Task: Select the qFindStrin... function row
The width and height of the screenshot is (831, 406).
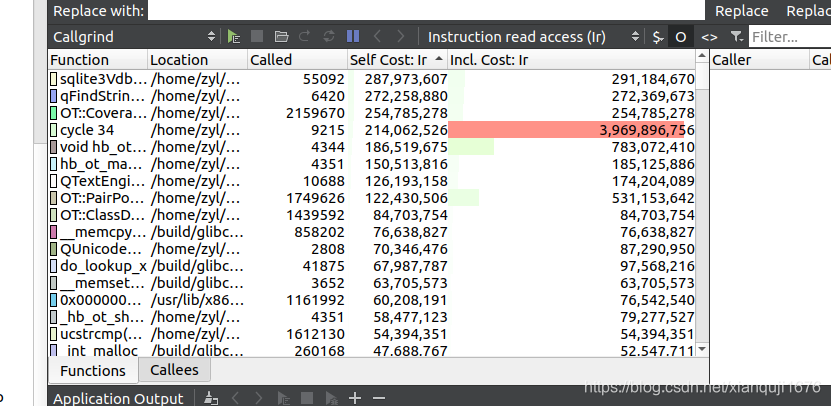Action: point(372,96)
